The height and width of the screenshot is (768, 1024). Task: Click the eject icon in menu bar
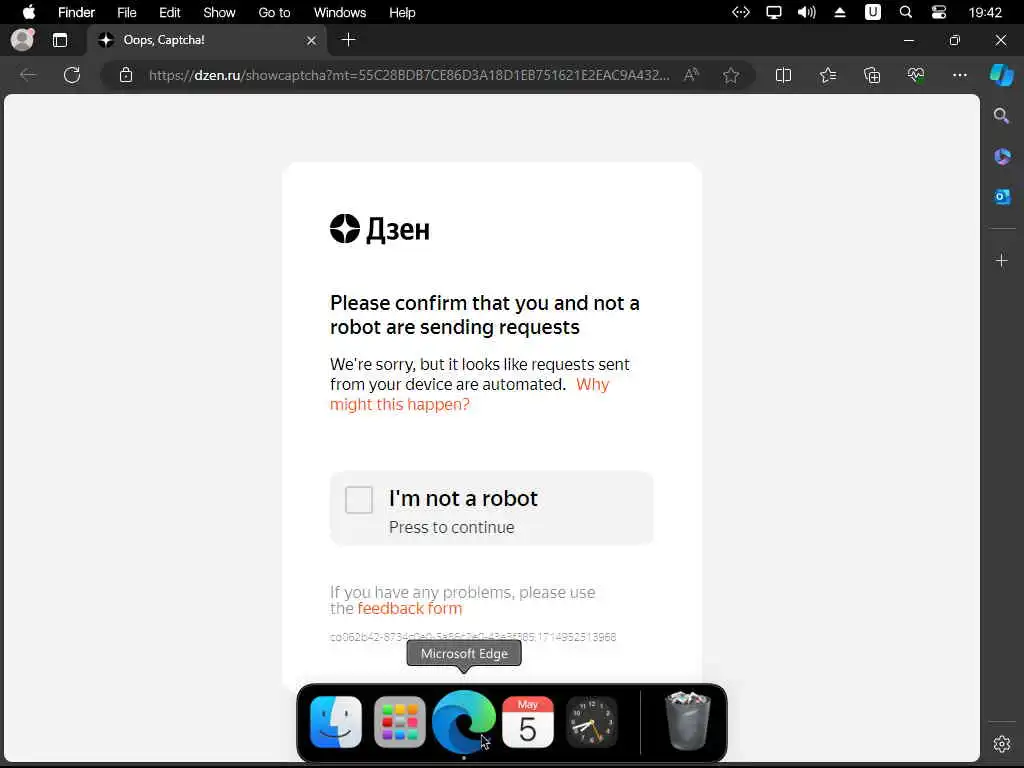point(840,12)
